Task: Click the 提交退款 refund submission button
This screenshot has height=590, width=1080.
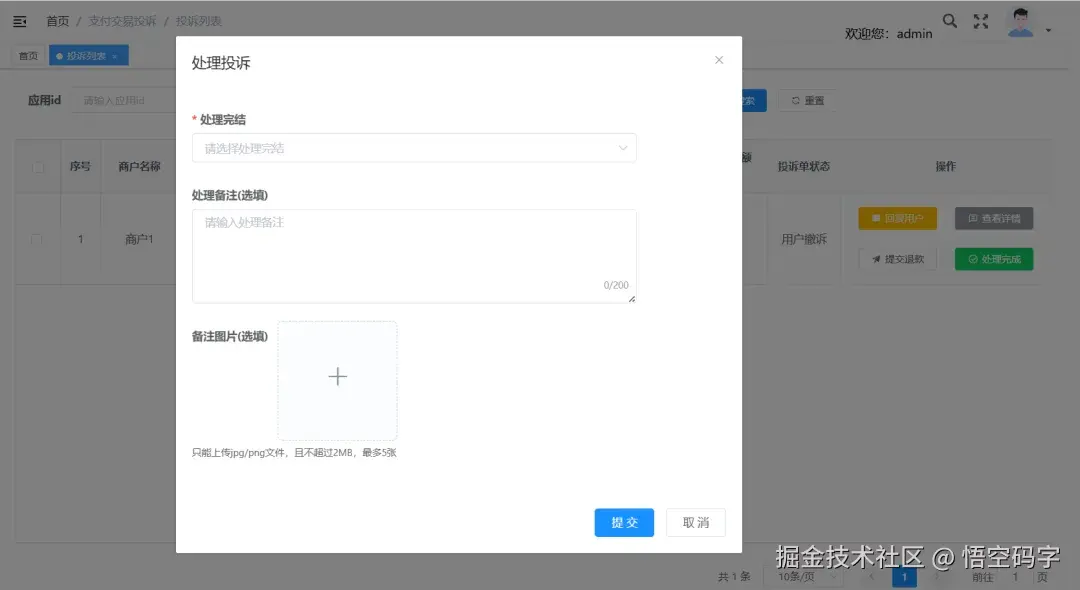Action: coord(897,259)
